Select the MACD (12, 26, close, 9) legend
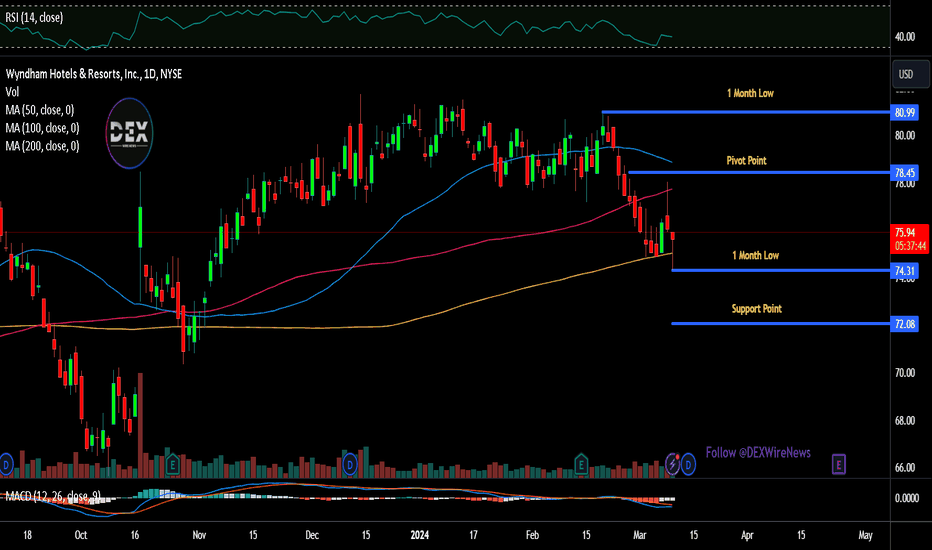This screenshot has height=550, width=932. (x=53, y=496)
